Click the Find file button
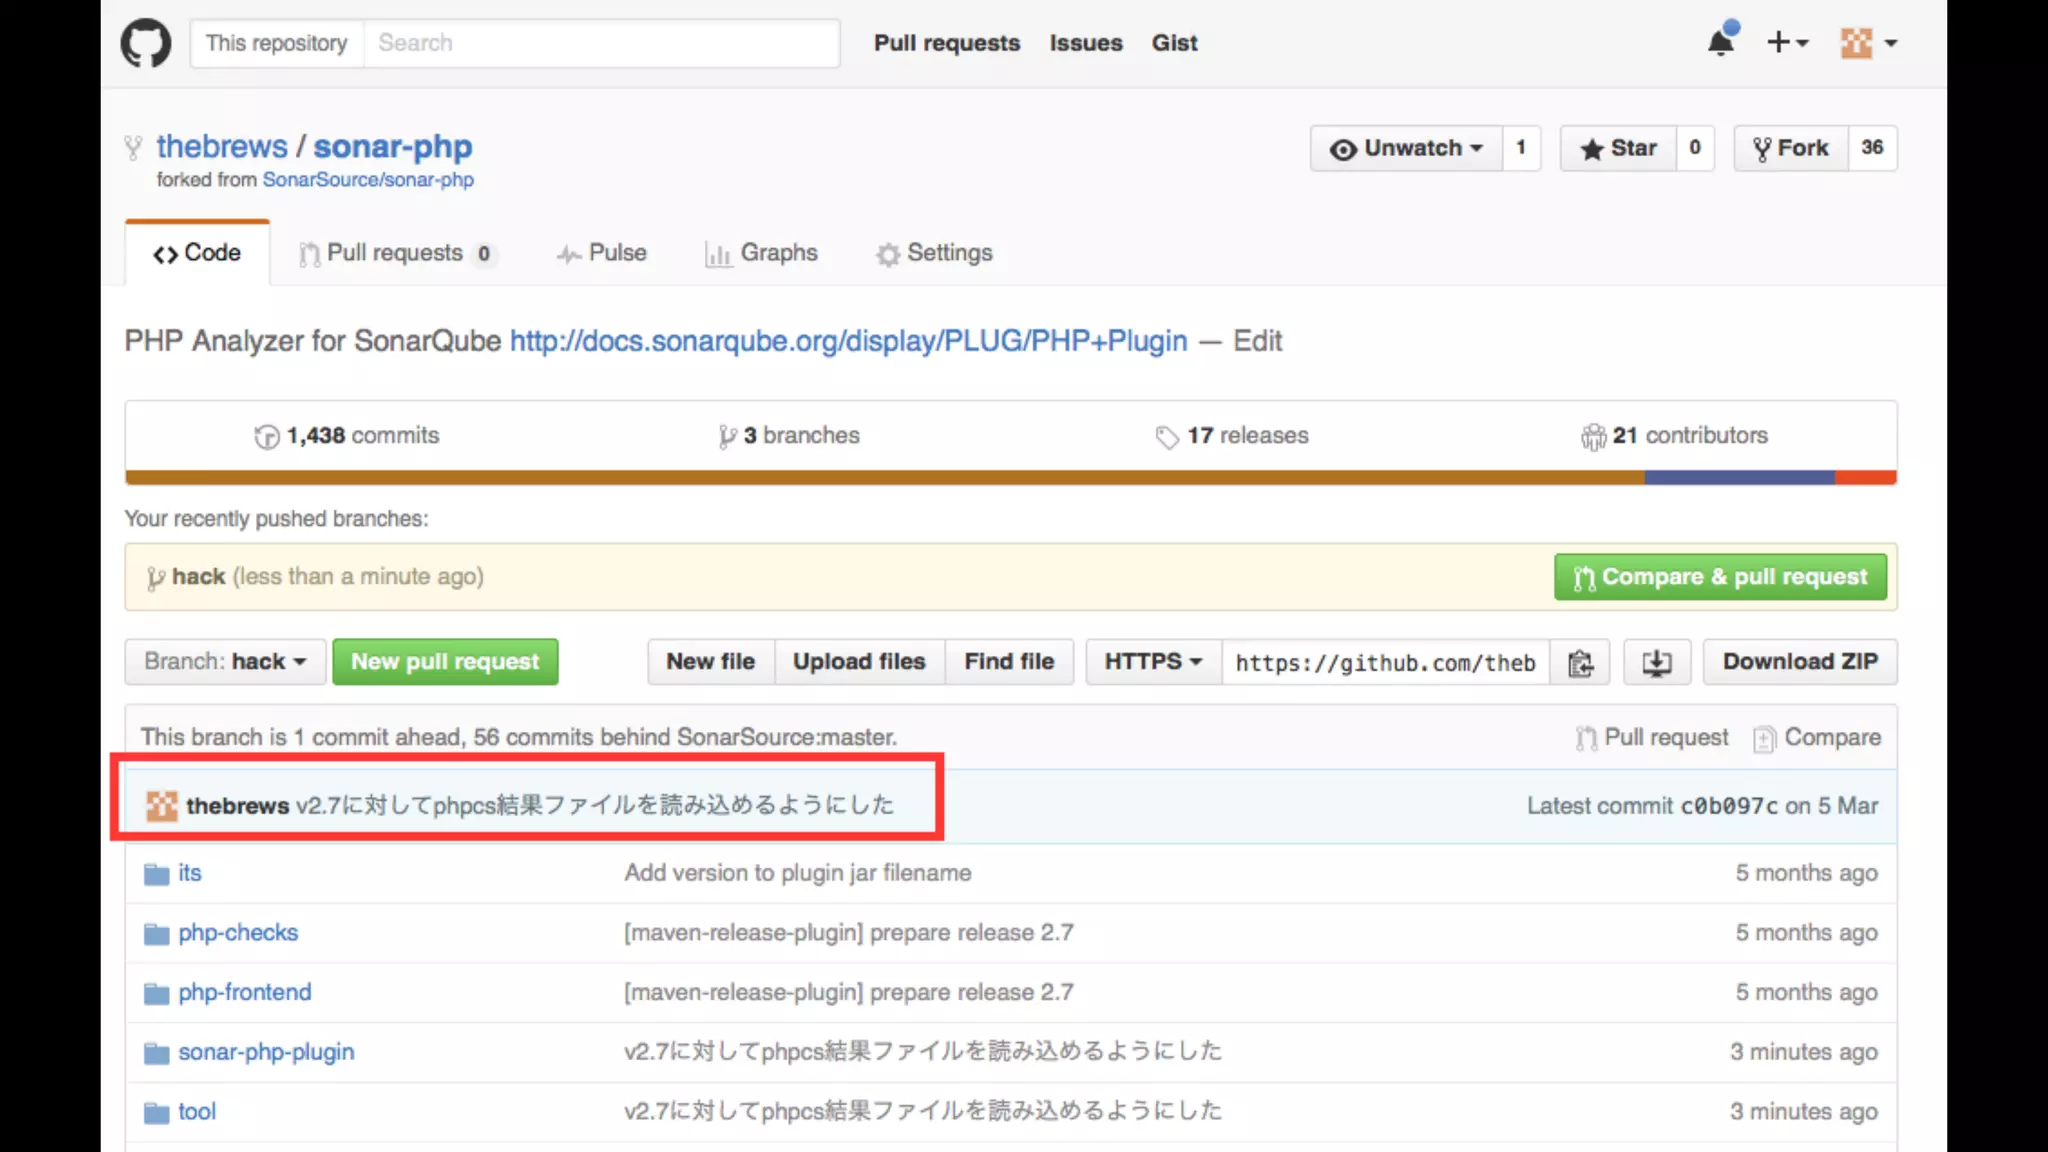 (1009, 662)
